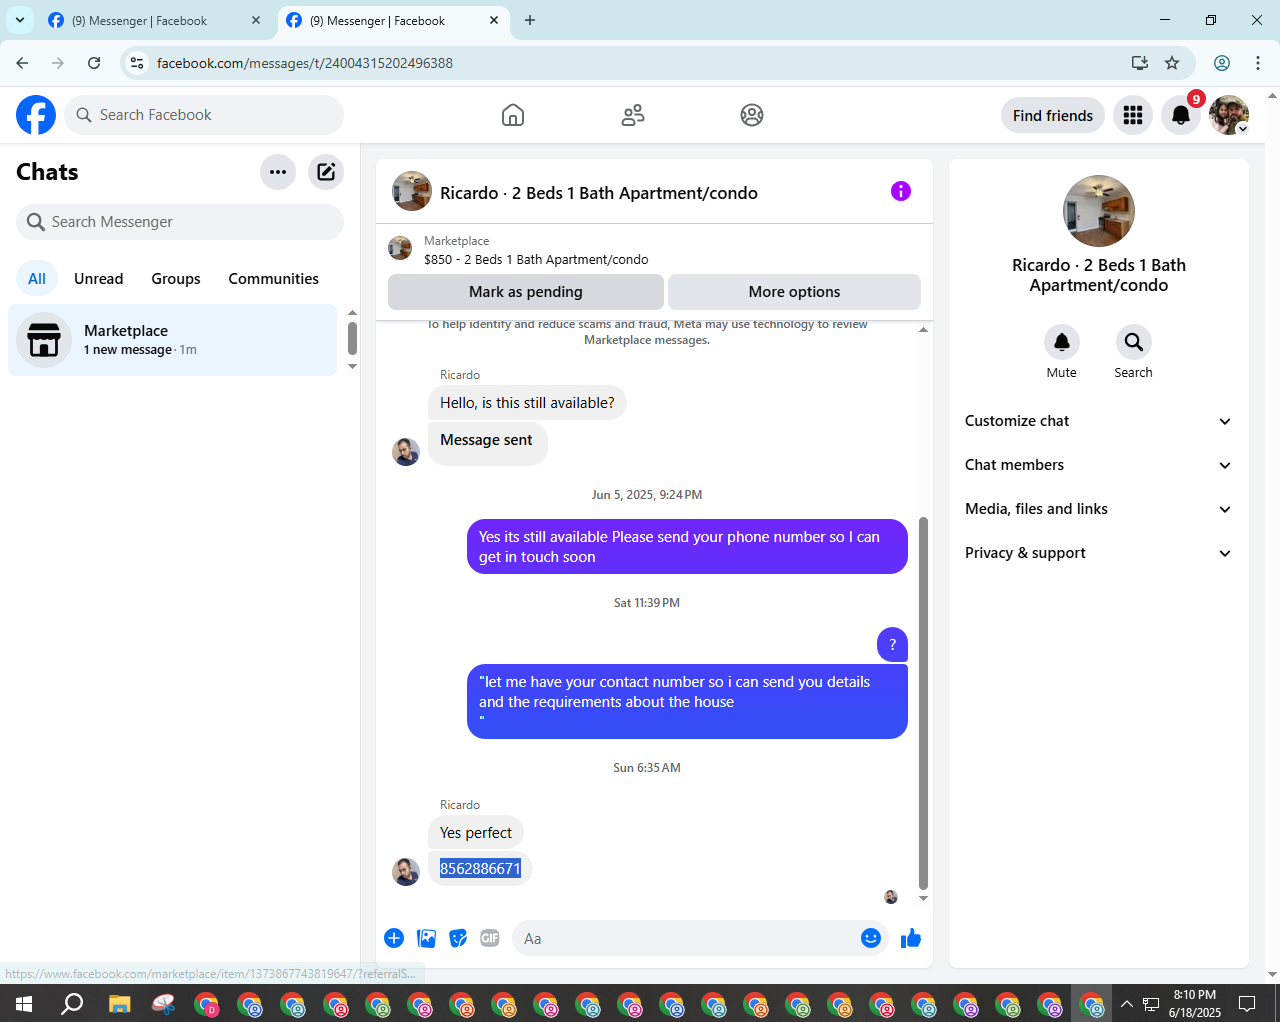
Task: Click the "Yes perfect" message
Action: pos(476,833)
